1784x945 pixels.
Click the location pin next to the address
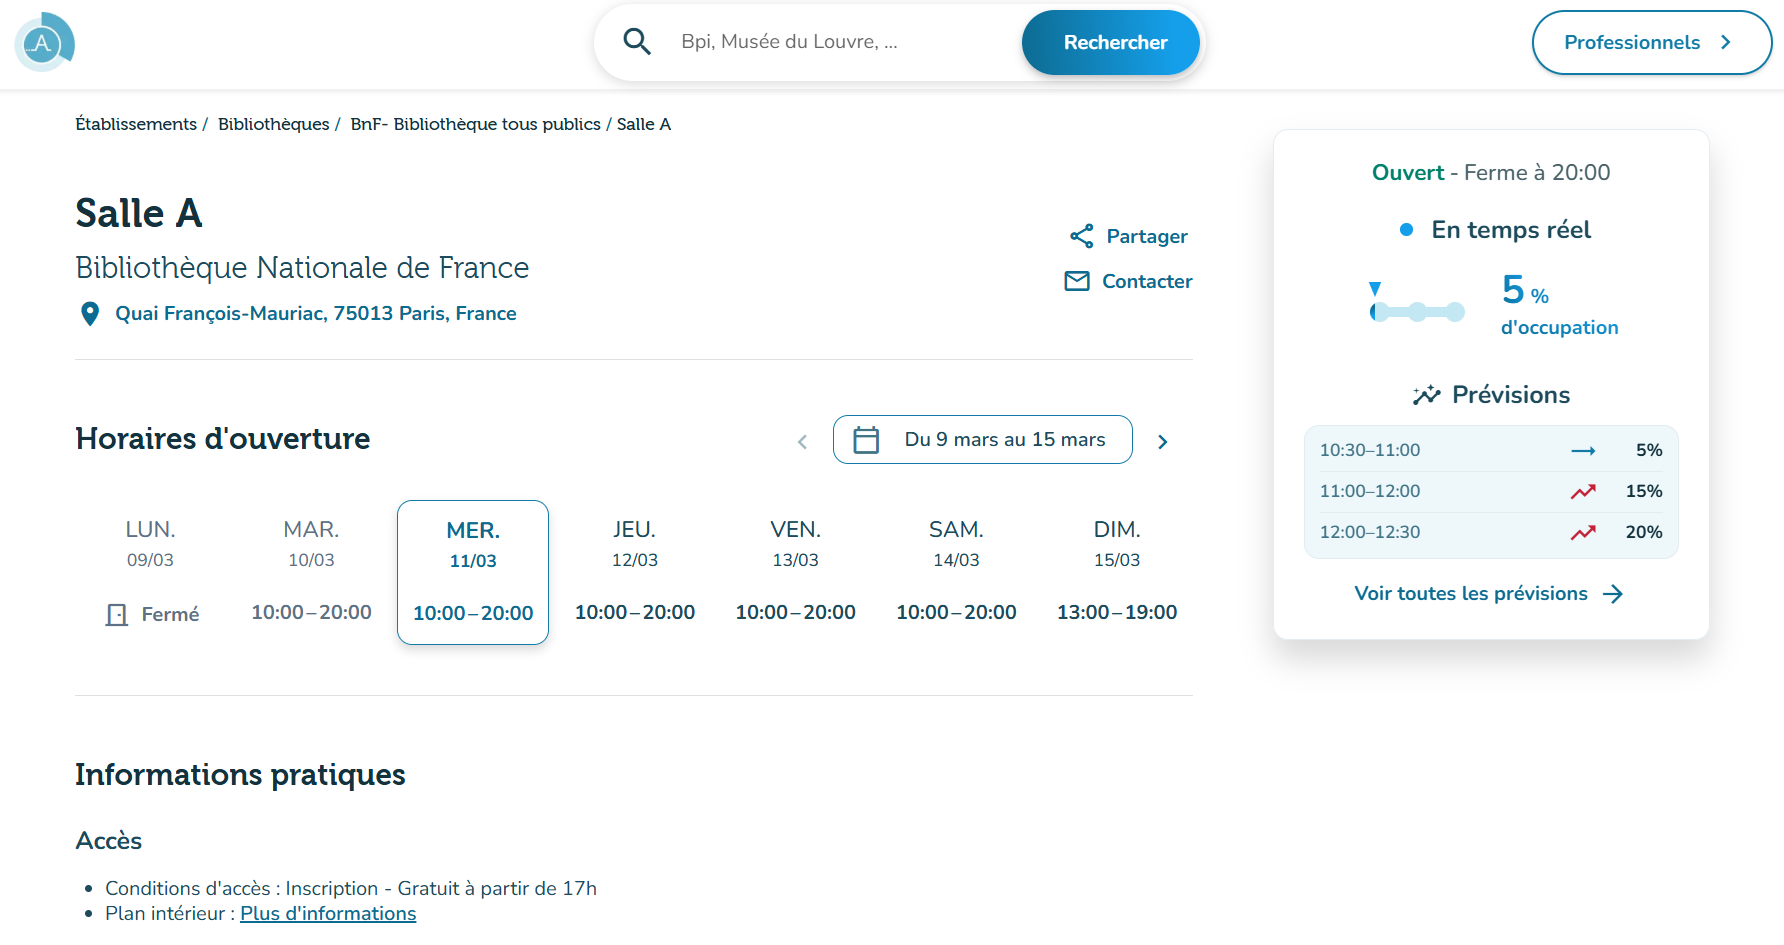pos(90,313)
